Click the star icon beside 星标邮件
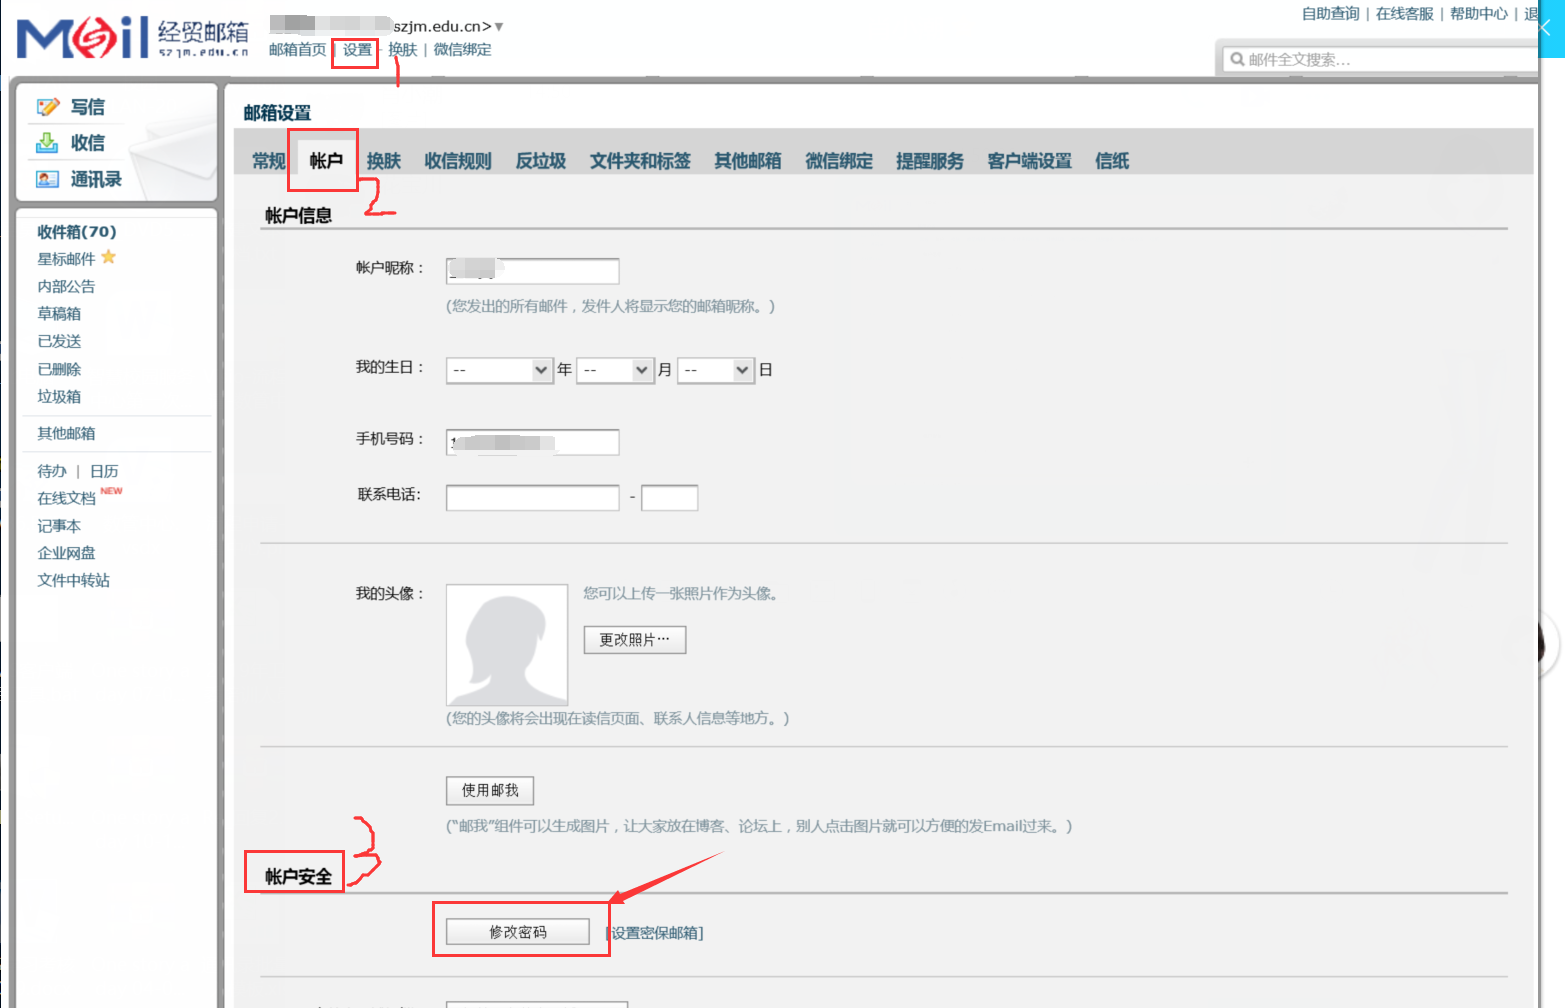Image resolution: width=1565 pixels, height=1008 pixels. click(107, 257)
